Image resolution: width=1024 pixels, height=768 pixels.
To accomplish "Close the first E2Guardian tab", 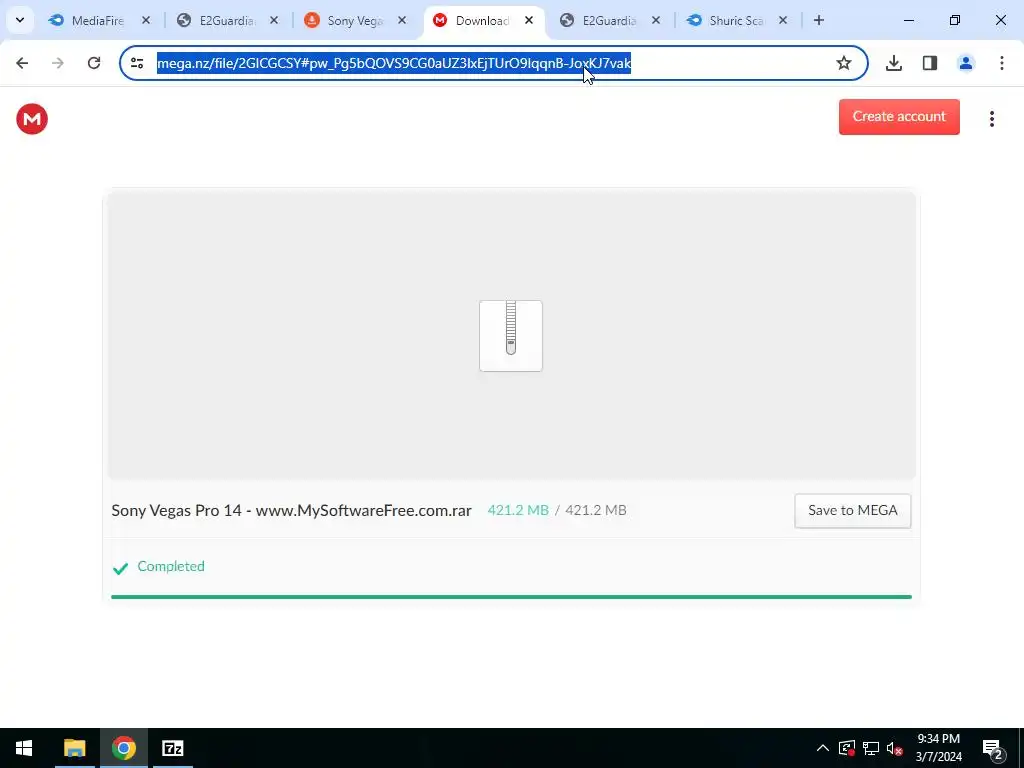I will pyautogui.click(x=274, y=20).
